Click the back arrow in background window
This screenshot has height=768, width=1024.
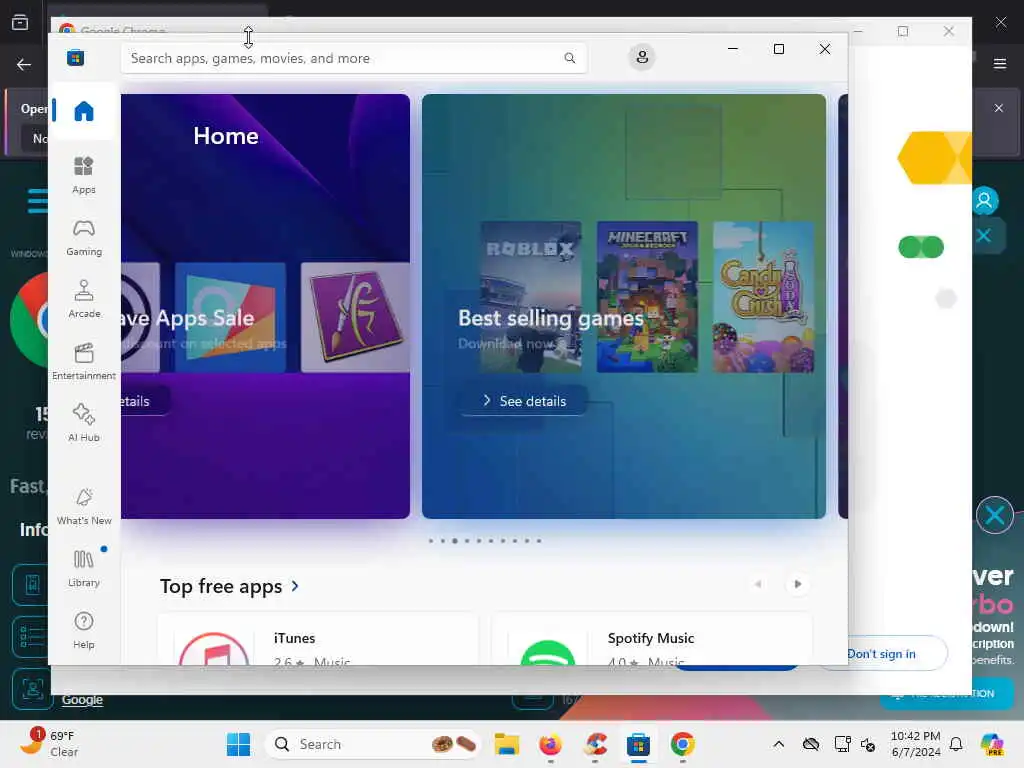click(x=24, y=64)
